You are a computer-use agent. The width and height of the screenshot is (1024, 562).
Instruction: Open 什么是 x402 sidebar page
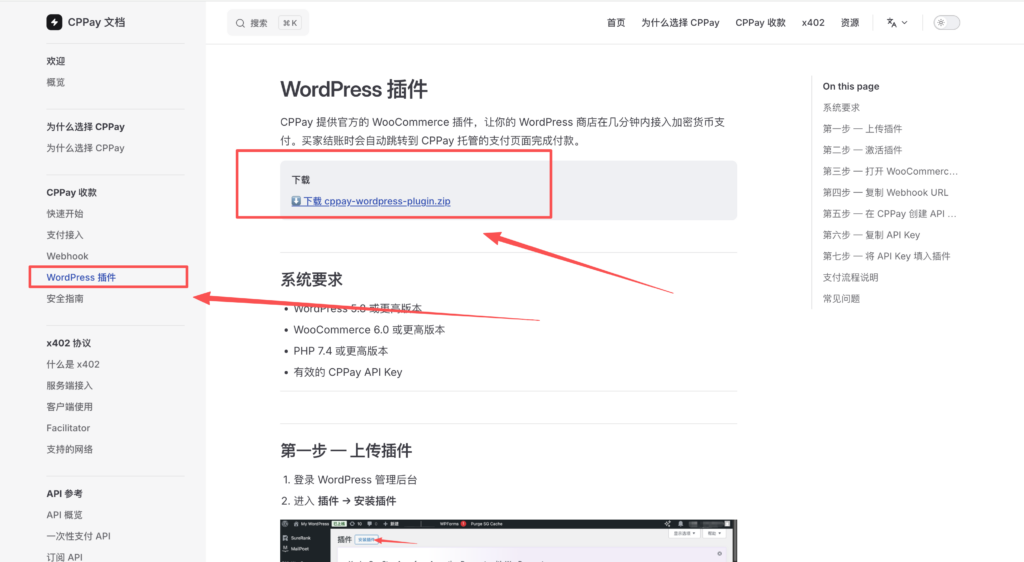point(73,364)
